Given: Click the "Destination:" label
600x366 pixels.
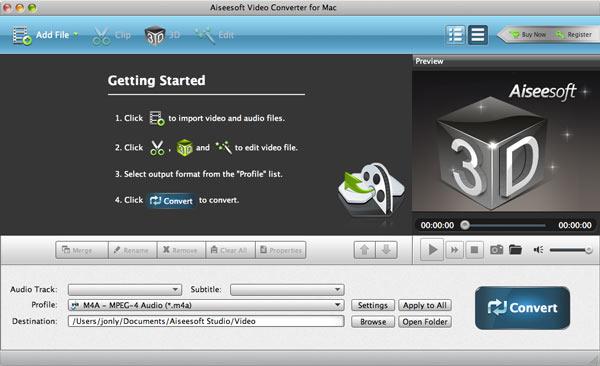Looking at the screenshot, I should click(34, 321).
